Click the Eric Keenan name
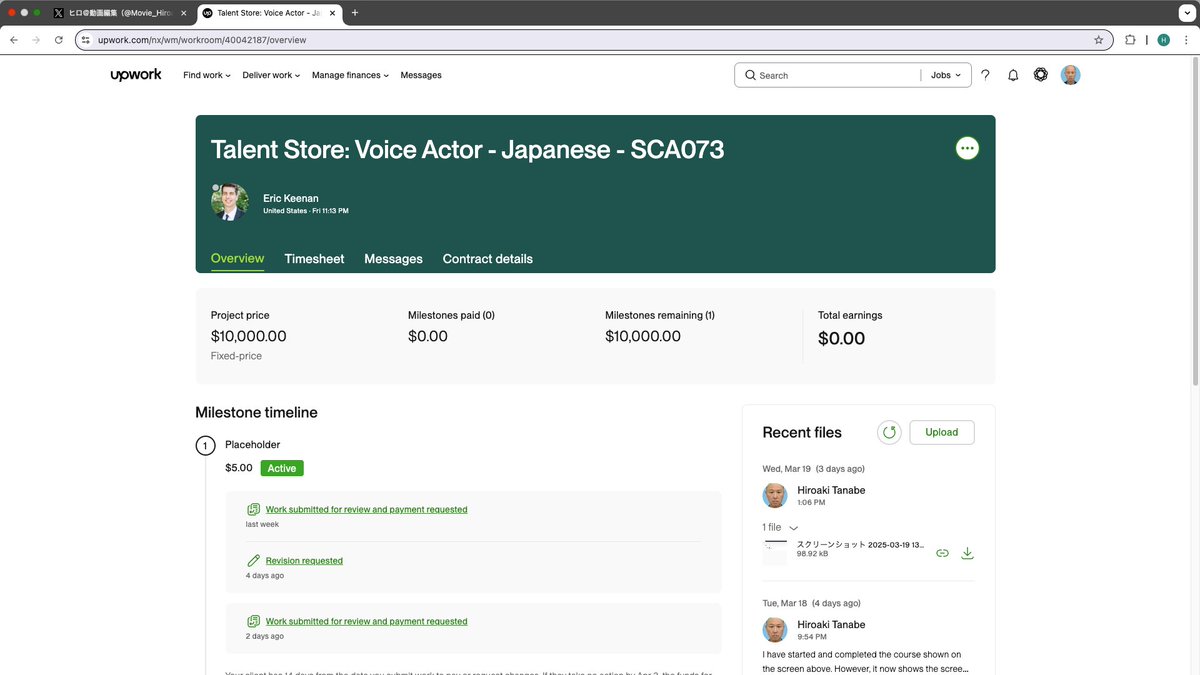This screenshot has width=1200, height=675. pos(291,198)
